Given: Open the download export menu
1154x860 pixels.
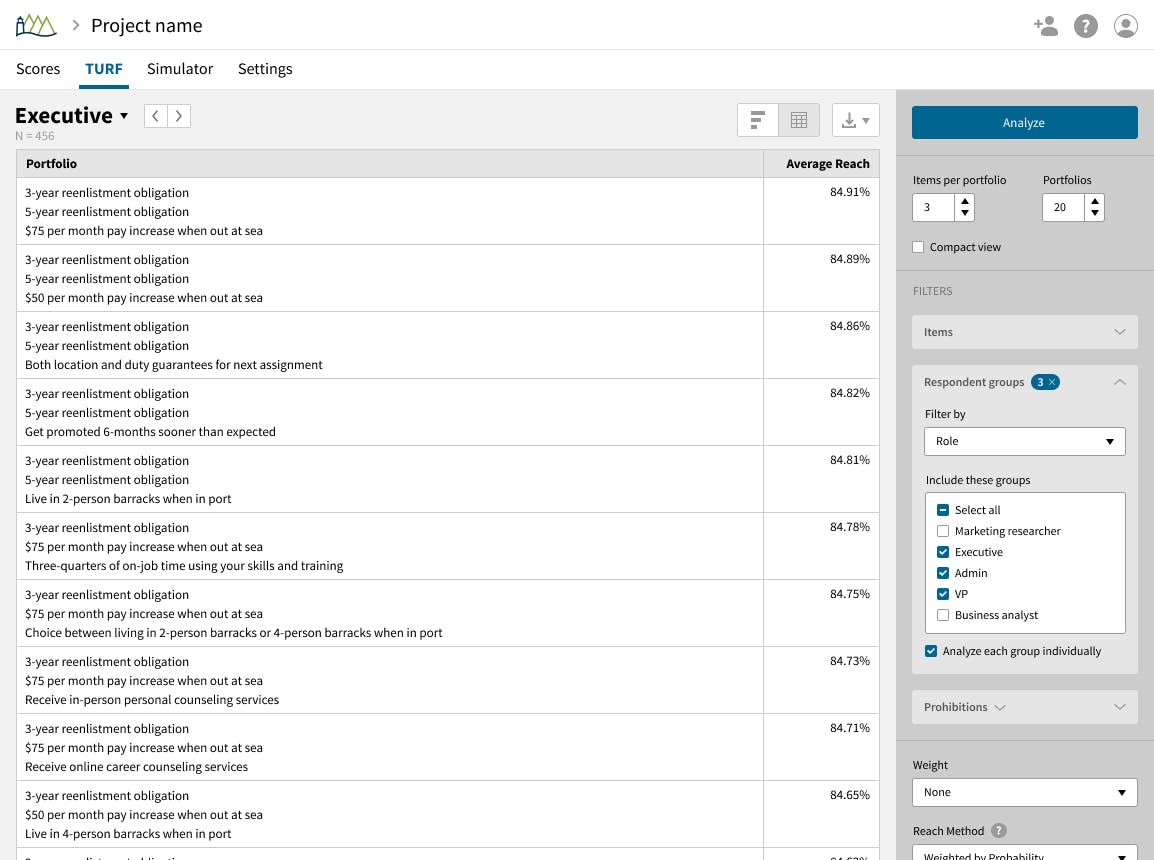Looking at the screenshot, I should pos(855,120).
